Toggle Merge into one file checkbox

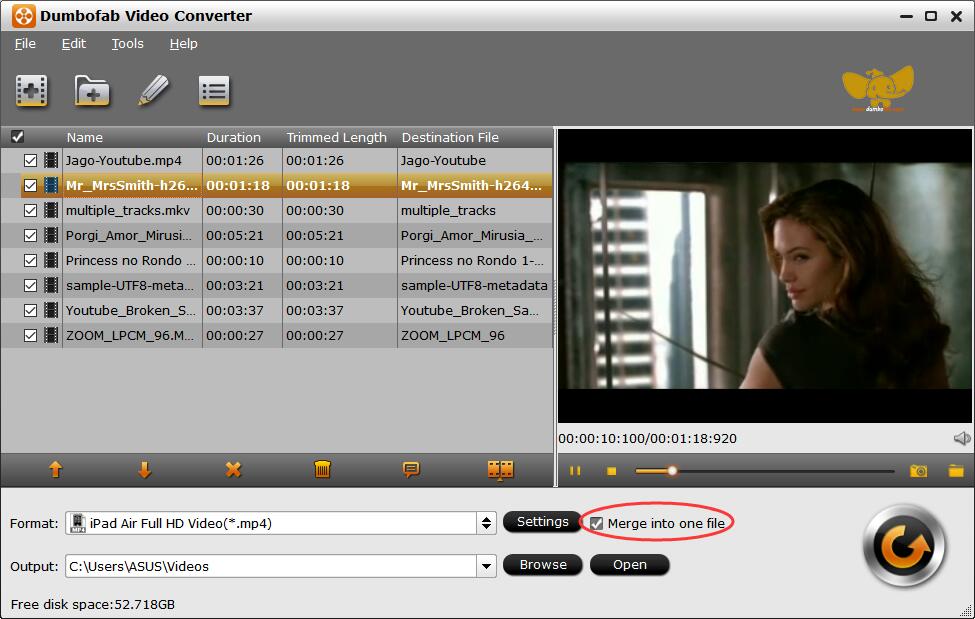(x=596, y=524)
